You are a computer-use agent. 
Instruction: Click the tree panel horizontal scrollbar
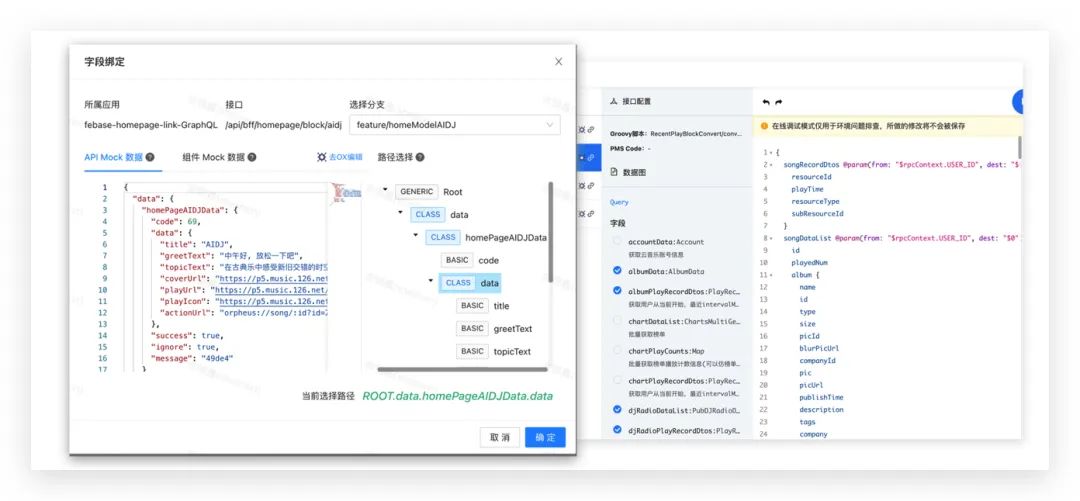click(x=462, y=369)
